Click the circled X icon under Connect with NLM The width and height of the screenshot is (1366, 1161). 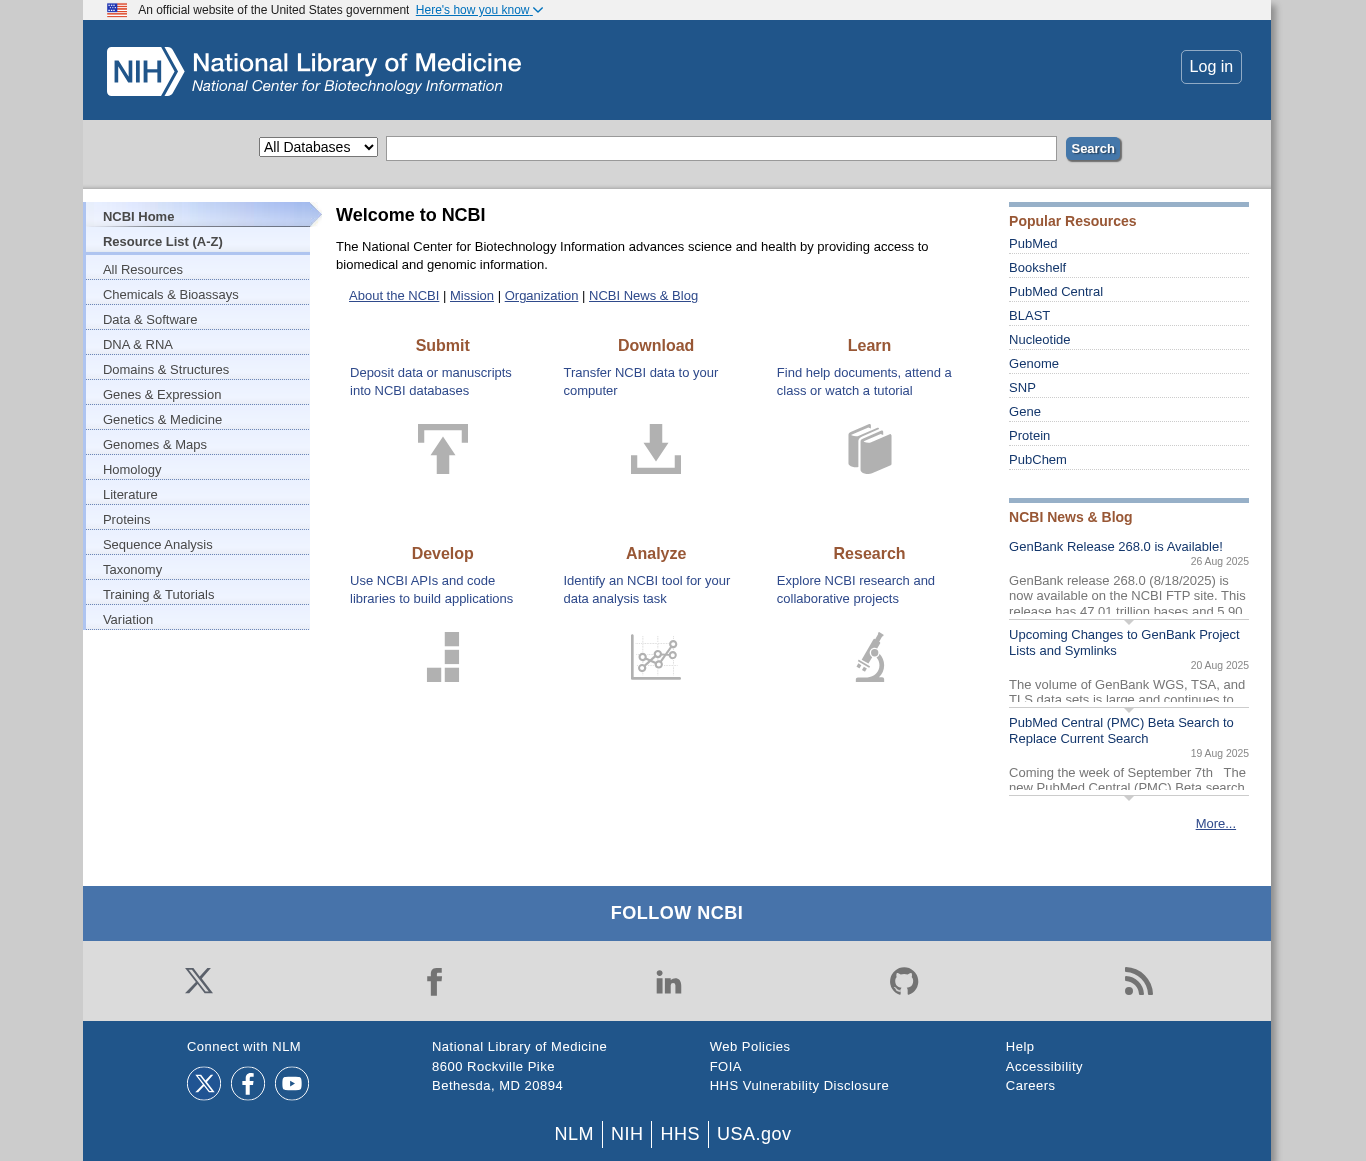[204, 1083]
